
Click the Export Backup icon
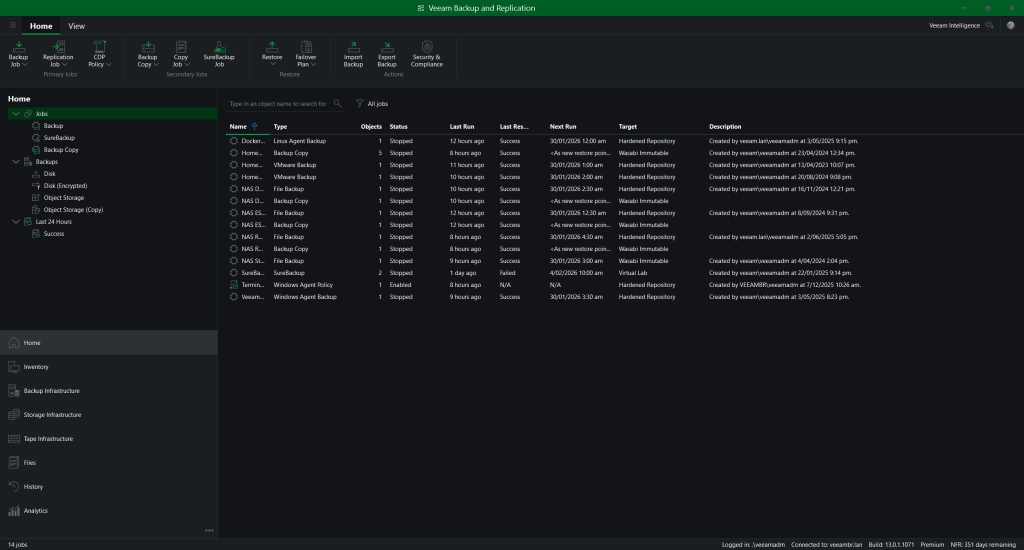tap(387, 48)
